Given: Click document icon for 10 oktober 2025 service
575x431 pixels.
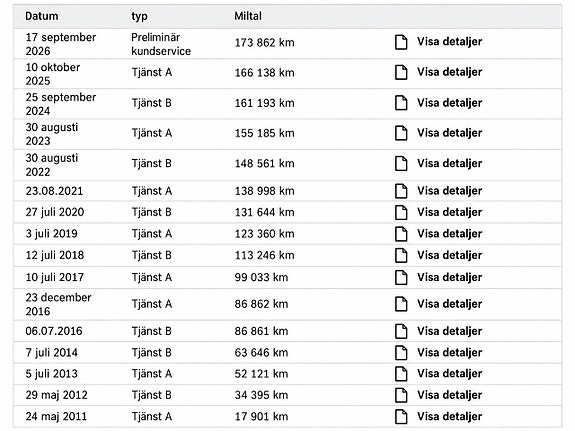Looking at the screenshot, I should [x=401, y=72].
